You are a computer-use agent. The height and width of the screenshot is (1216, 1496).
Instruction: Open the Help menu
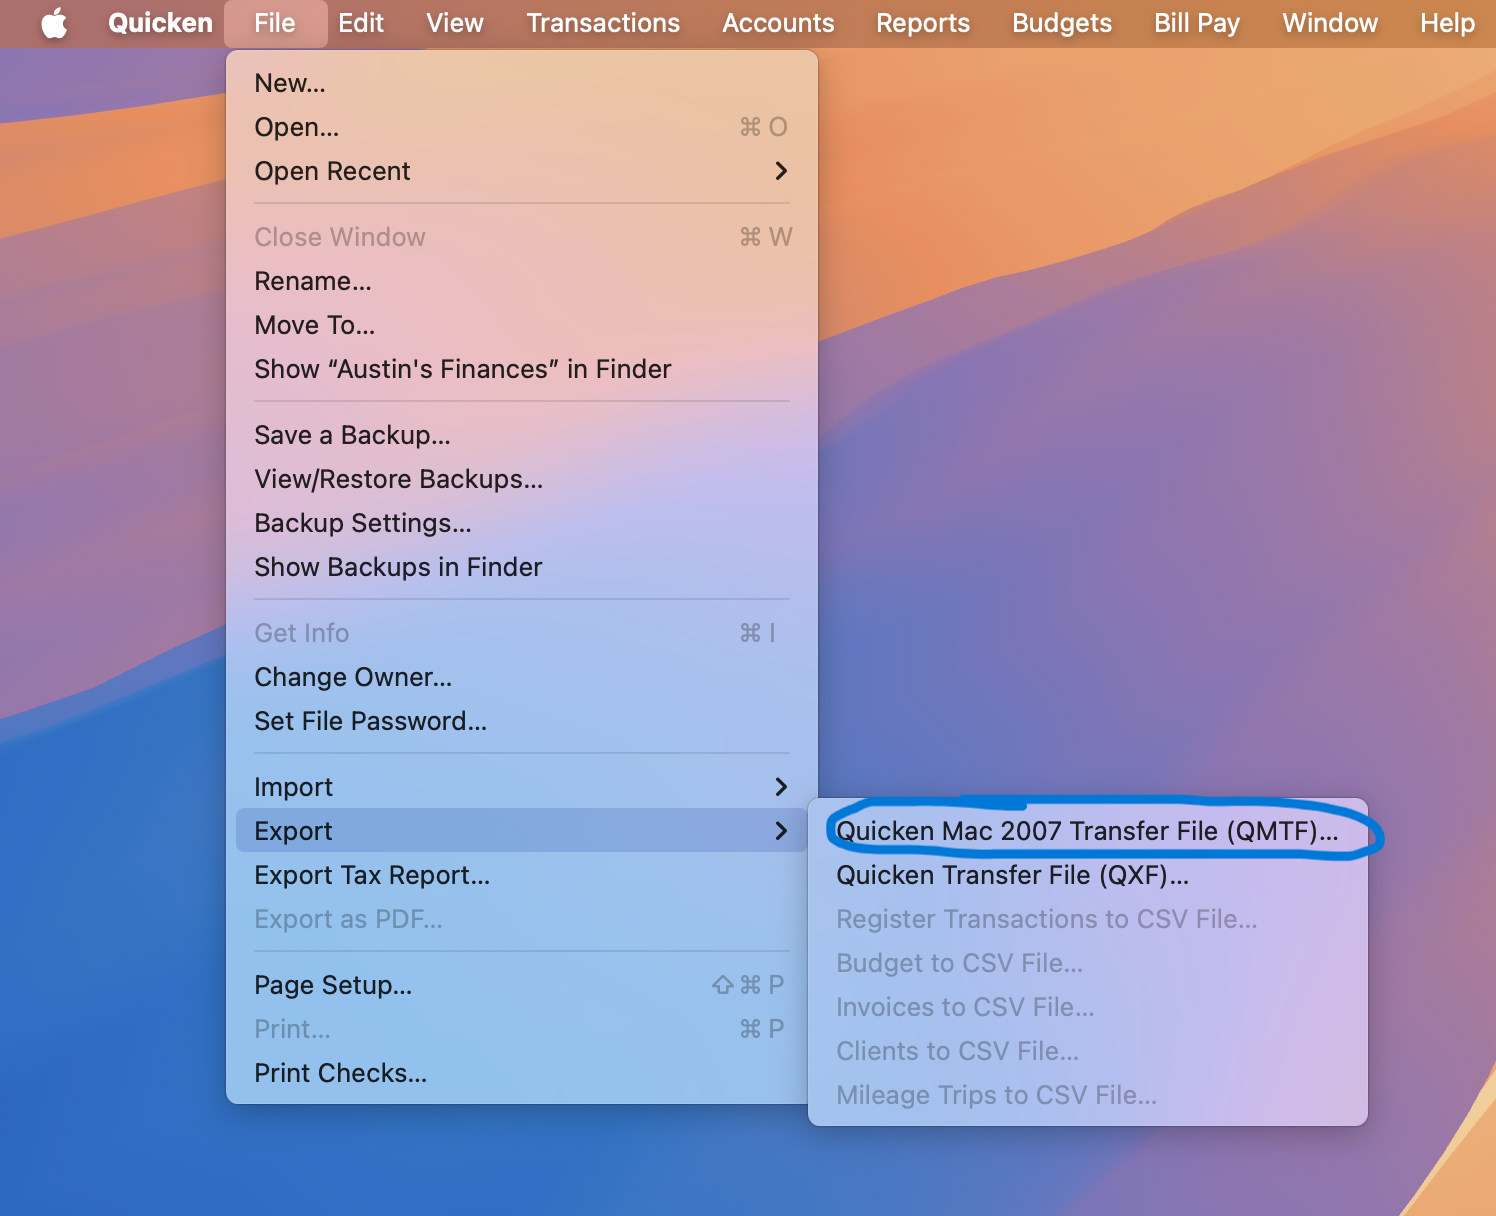(x=1447, y=23)
